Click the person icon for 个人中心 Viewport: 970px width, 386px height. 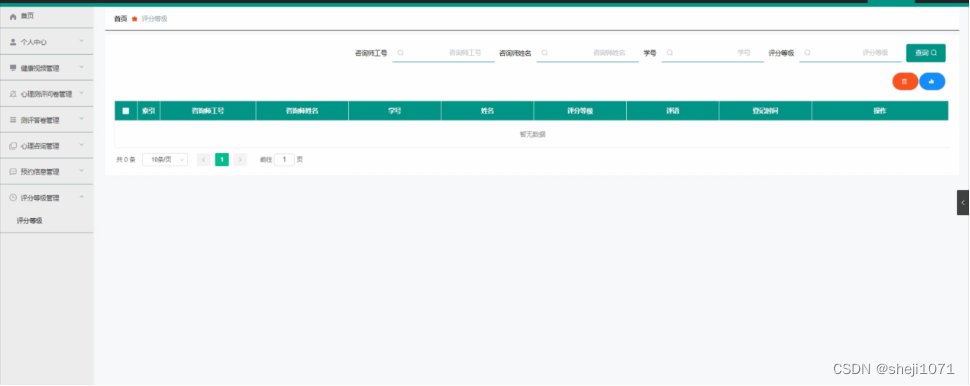13,42
